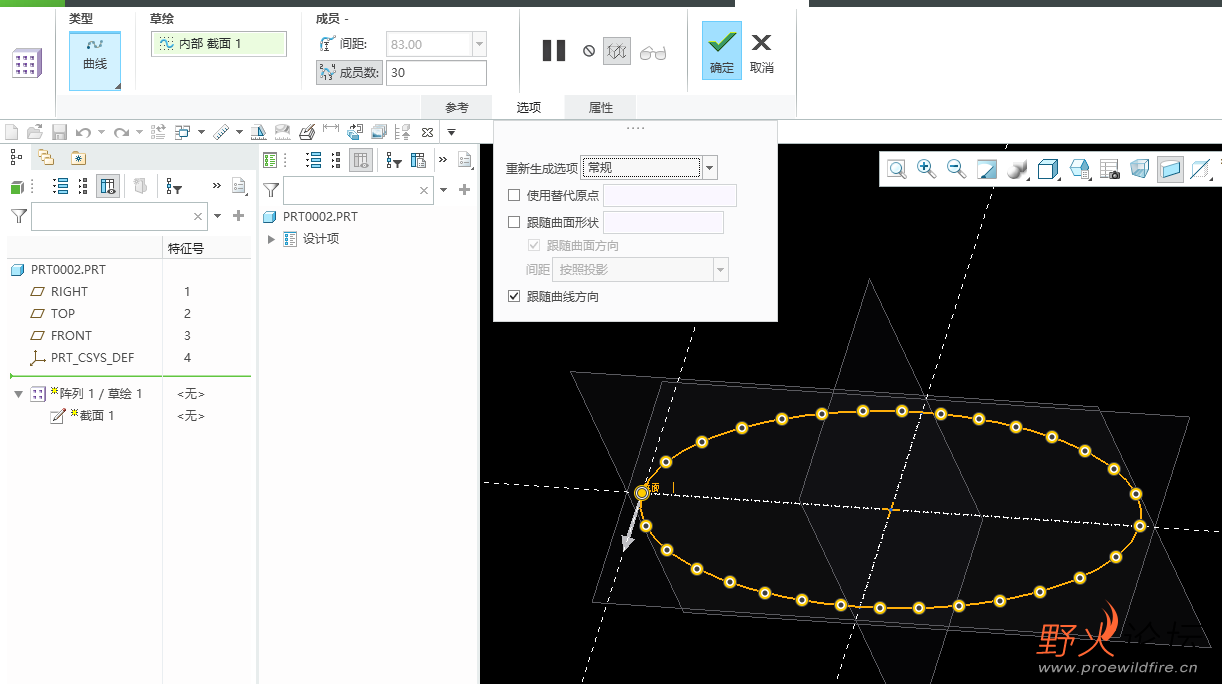1222x684 pixels.
Task: Click the Zoom In magnifier icon
Action: 927,169
